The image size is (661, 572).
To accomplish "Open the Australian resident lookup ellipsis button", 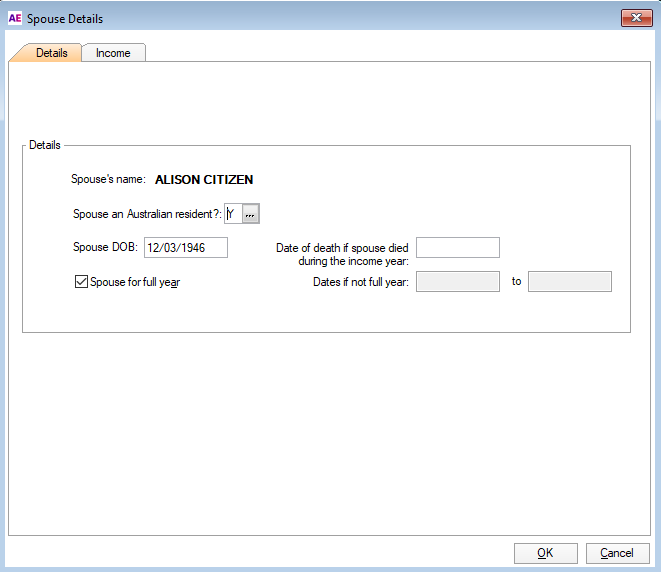I will pos(251,214).
